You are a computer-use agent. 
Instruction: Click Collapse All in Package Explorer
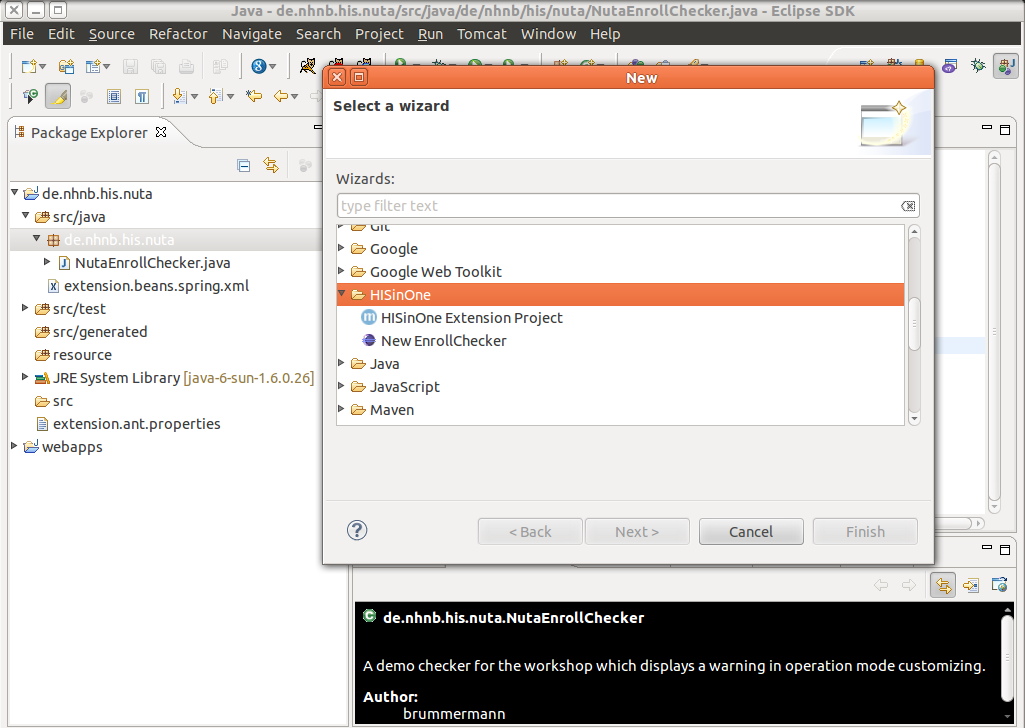point(243,165)
